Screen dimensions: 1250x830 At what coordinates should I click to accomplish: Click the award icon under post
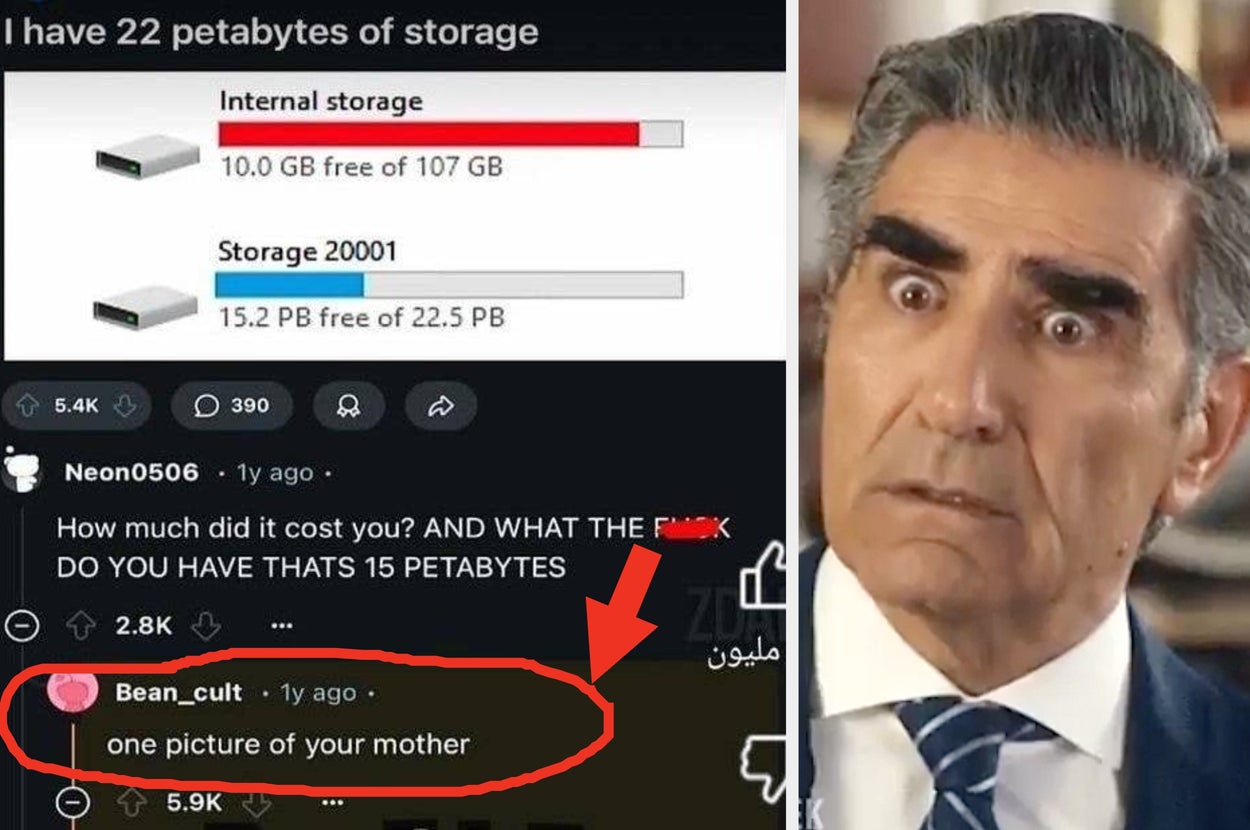(348, 405)
